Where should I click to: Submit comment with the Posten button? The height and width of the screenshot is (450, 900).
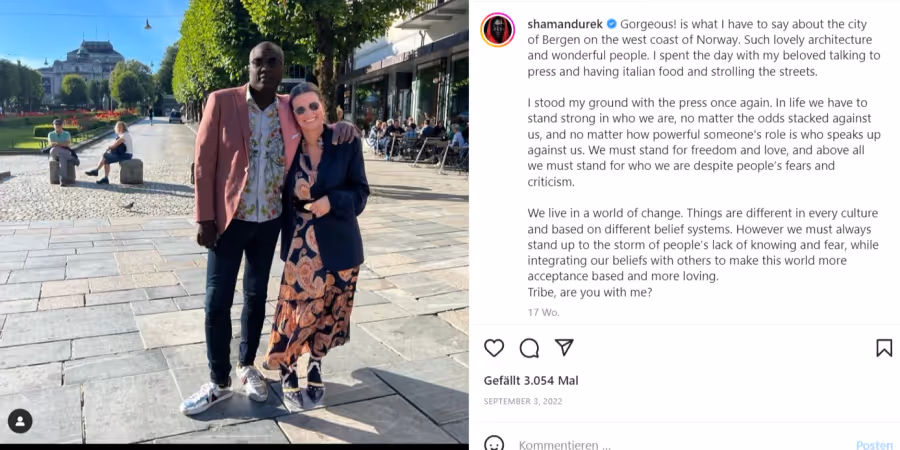click(x=874, y=445)
